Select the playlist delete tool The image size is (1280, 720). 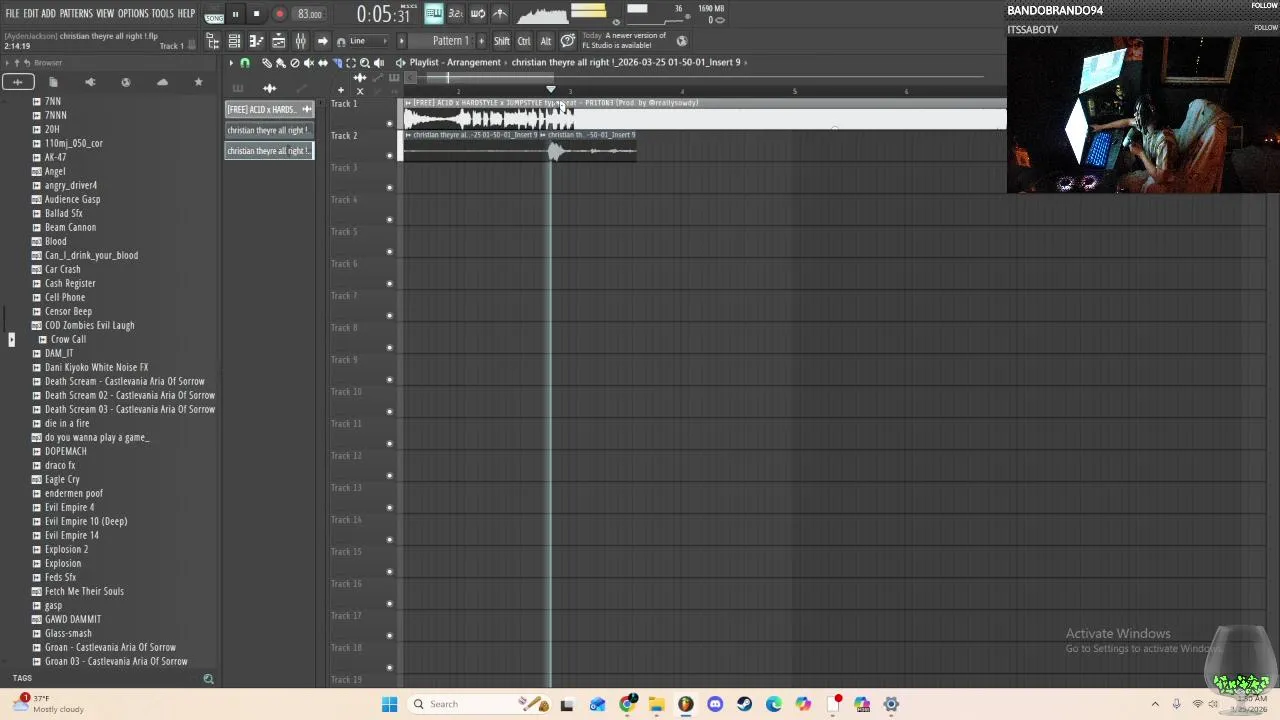[x=295, y=63]
